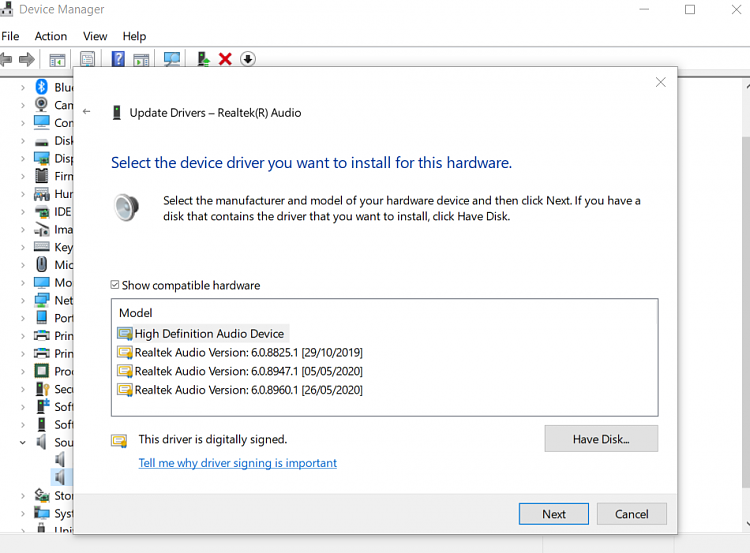Close the Update Drivers dialog
The width and height of the screenshot is (750, 553).
coord(661,82)
